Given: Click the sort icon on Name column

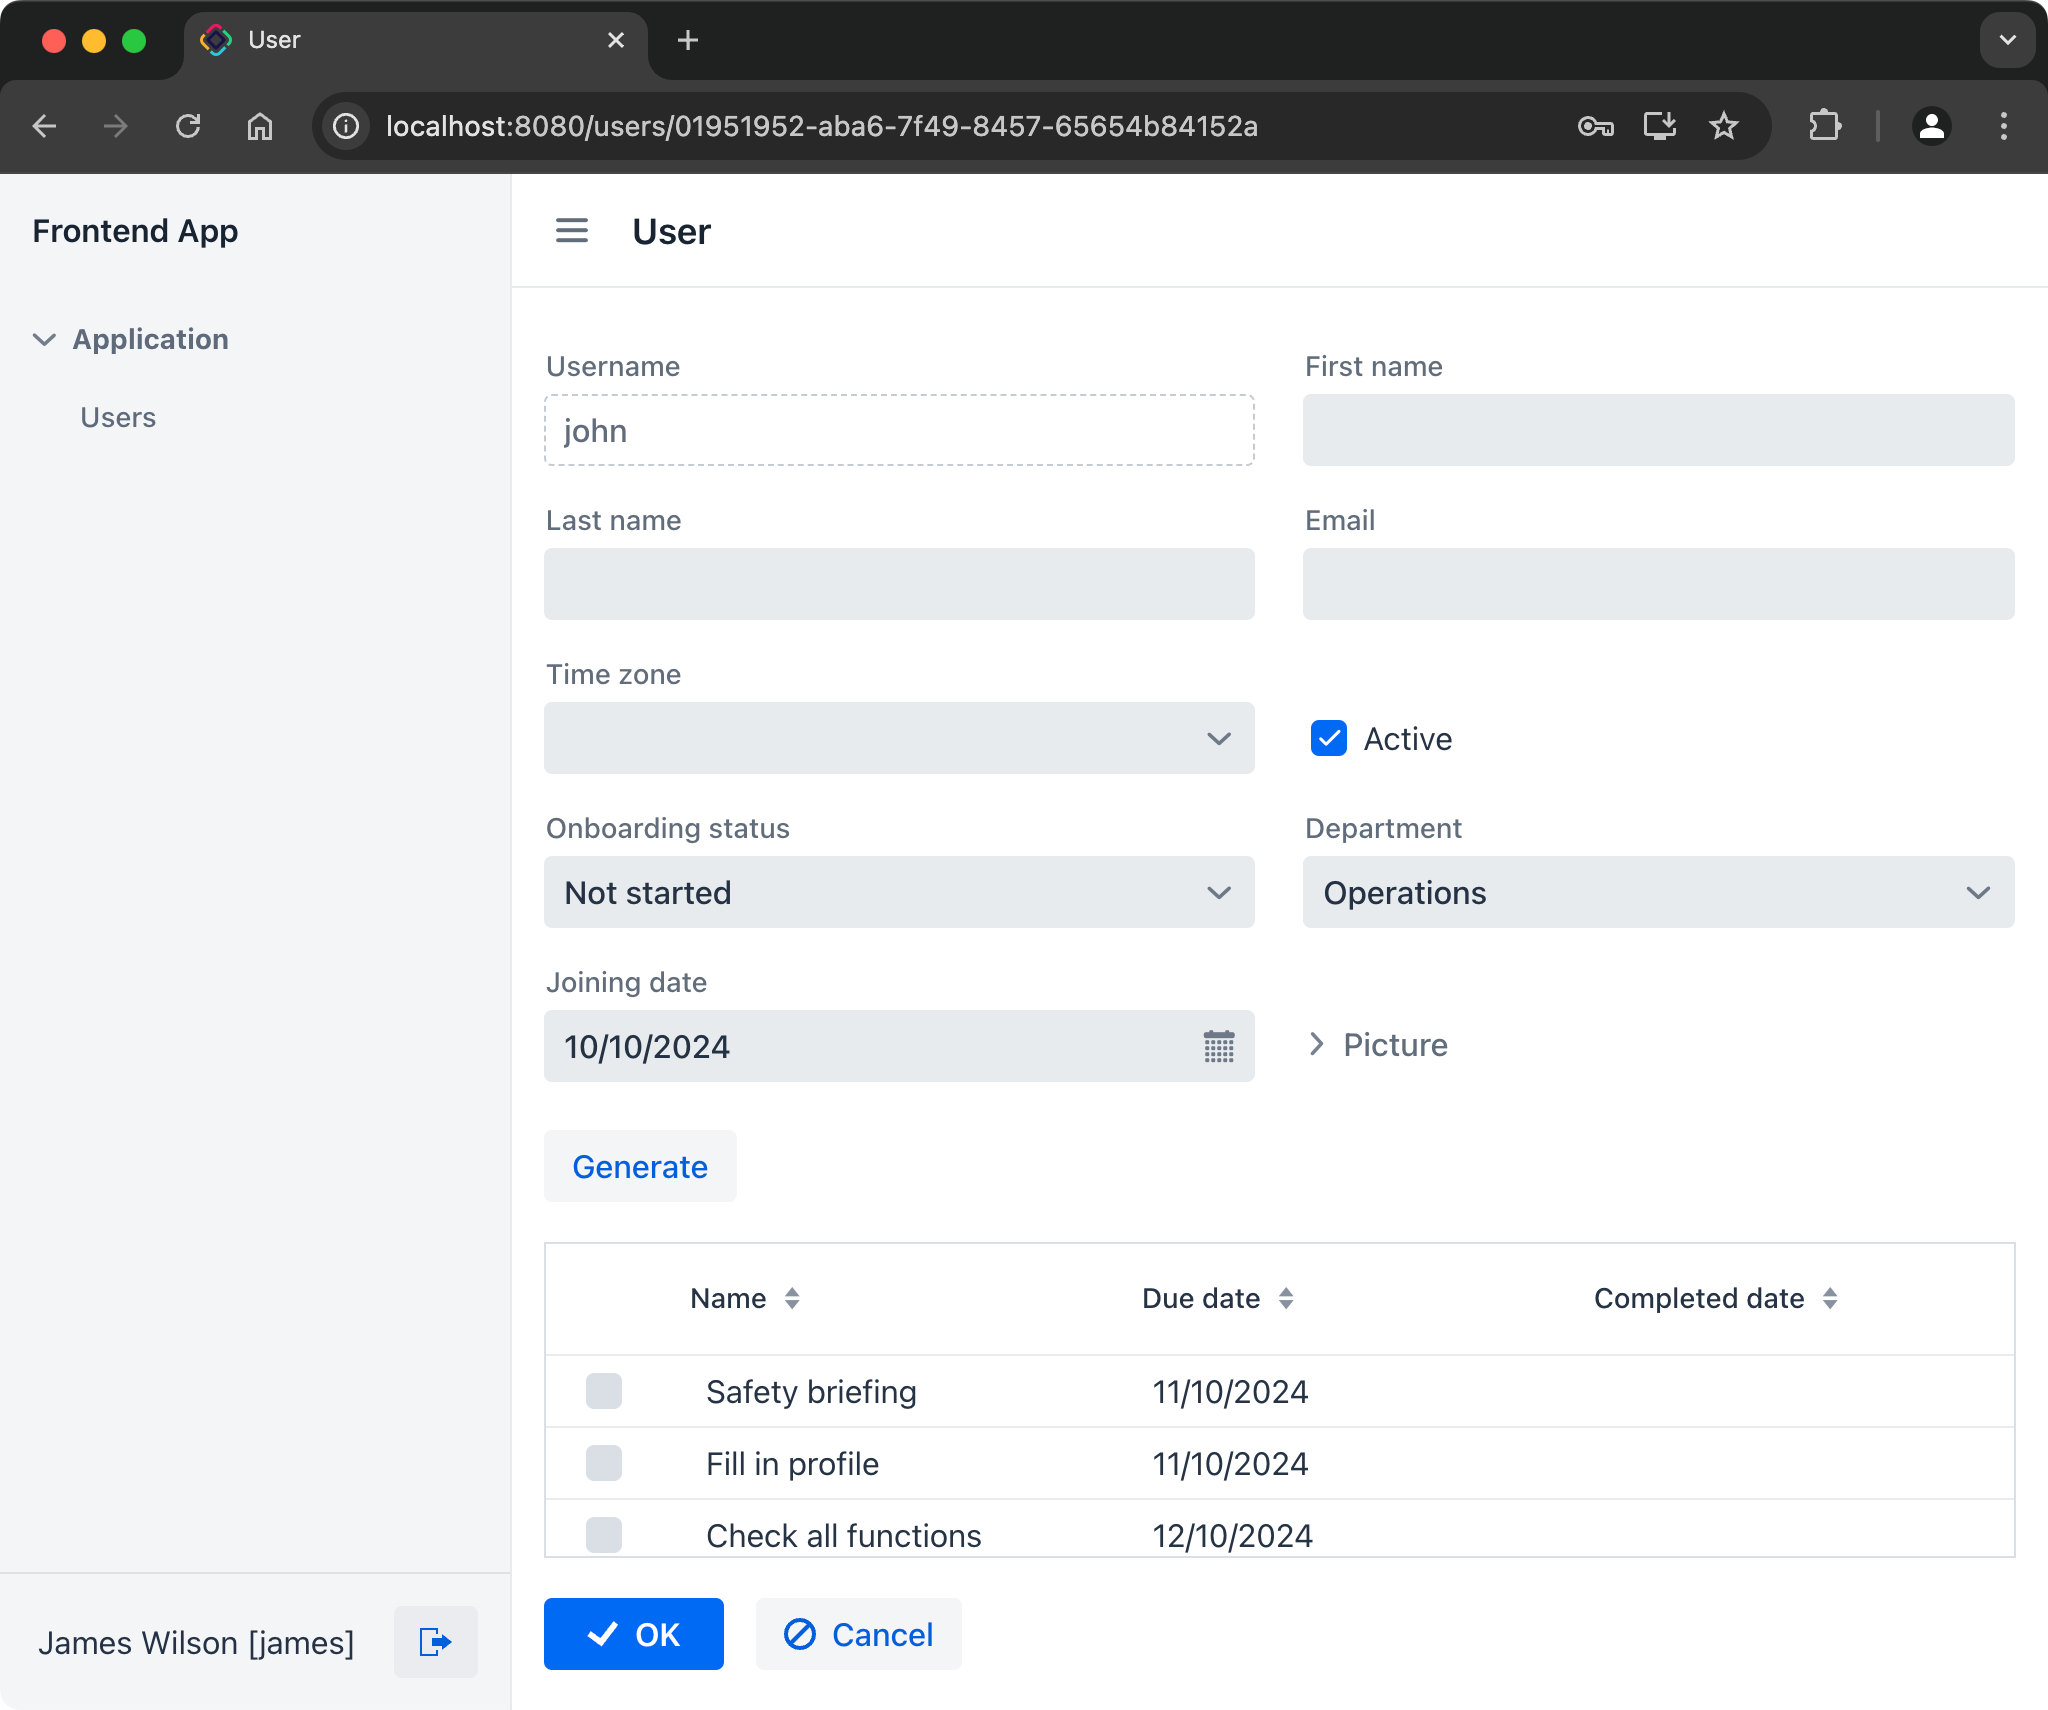Looking at the screenshot, I should click(793, 1297).
